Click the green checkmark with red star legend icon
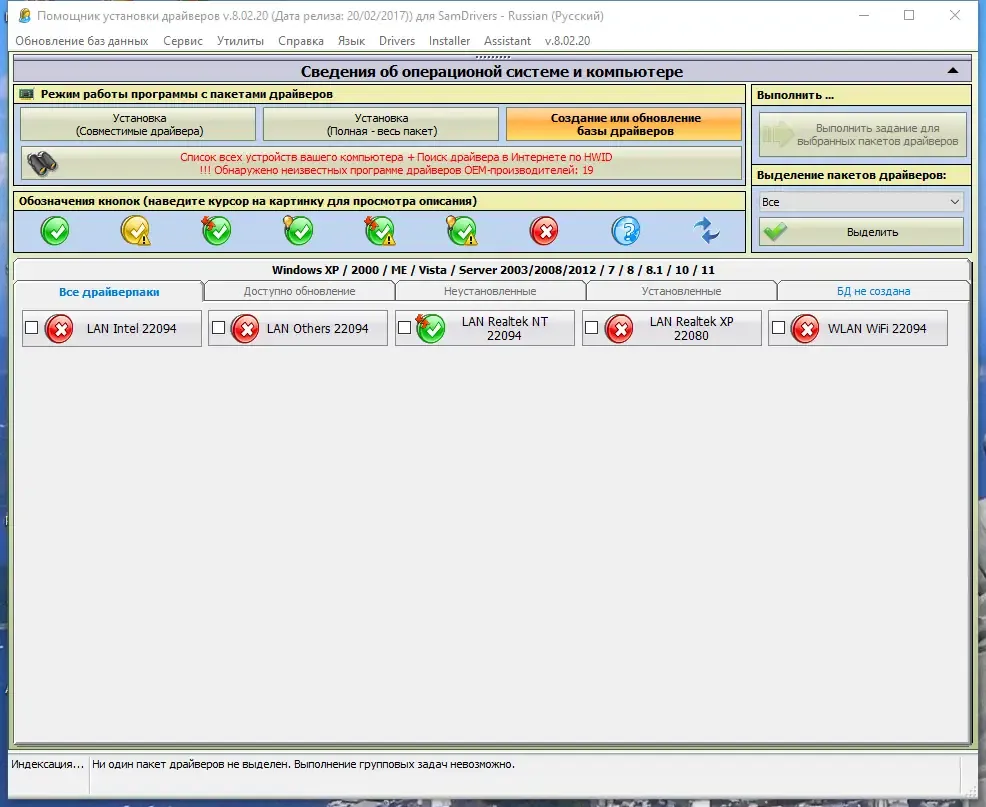 (217, 231)
